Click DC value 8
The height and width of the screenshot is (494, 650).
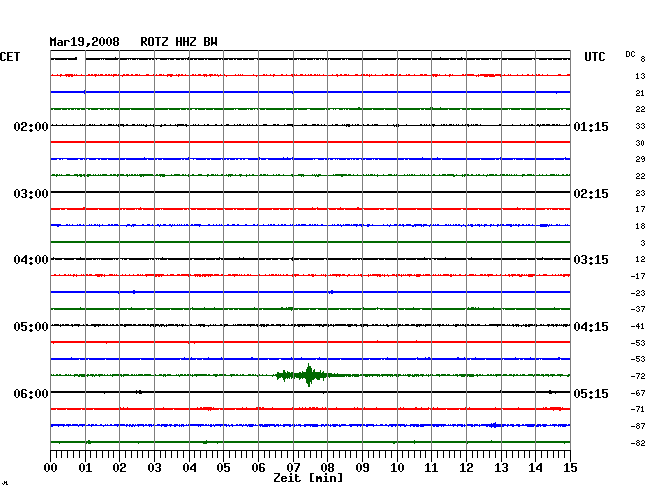tap(643, 59)
